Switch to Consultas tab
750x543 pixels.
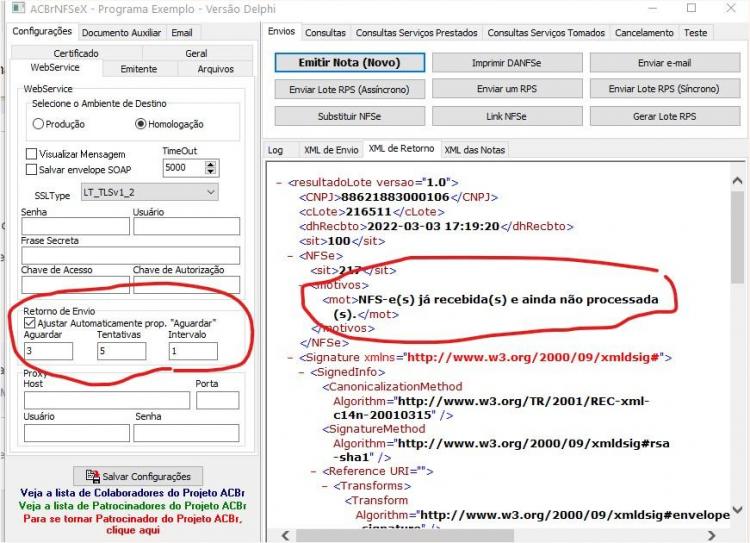[325, 33]
